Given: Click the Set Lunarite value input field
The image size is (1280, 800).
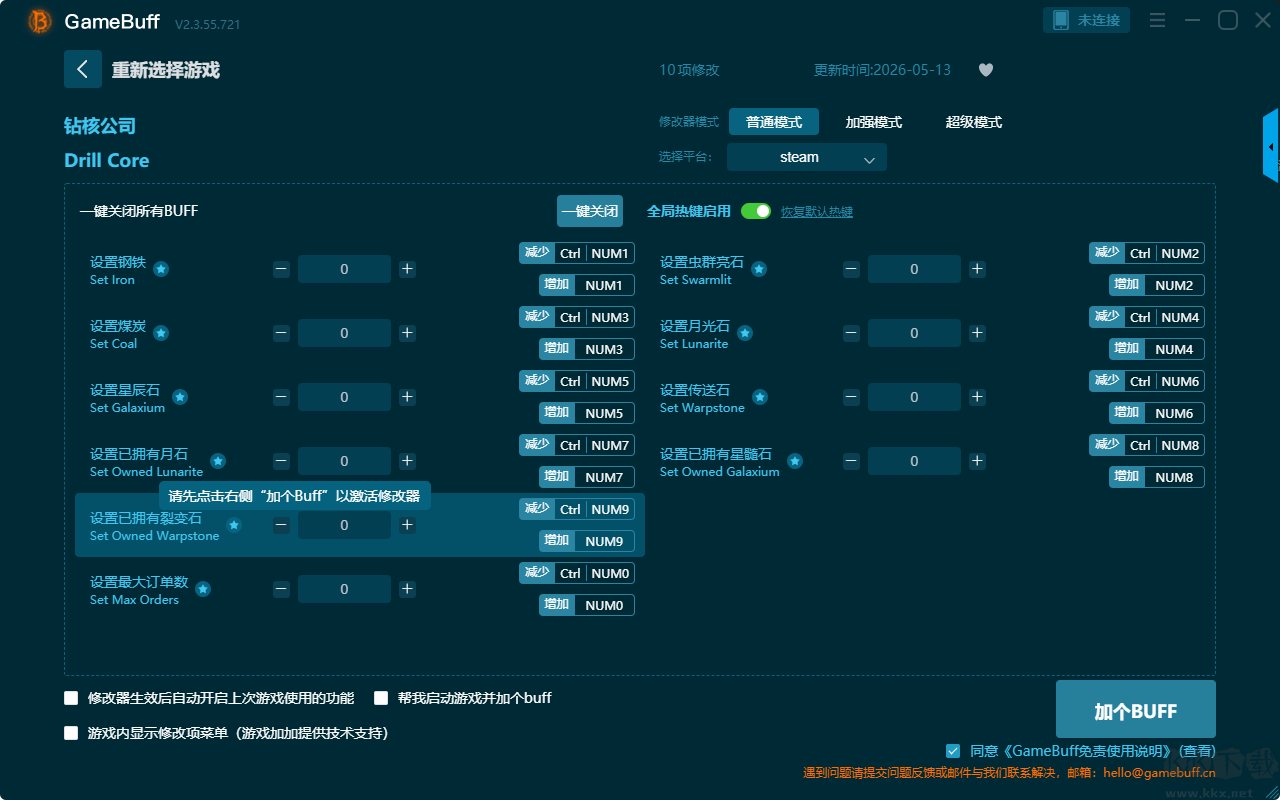Looking at the screenshot, I should click(x=914, y=333).
